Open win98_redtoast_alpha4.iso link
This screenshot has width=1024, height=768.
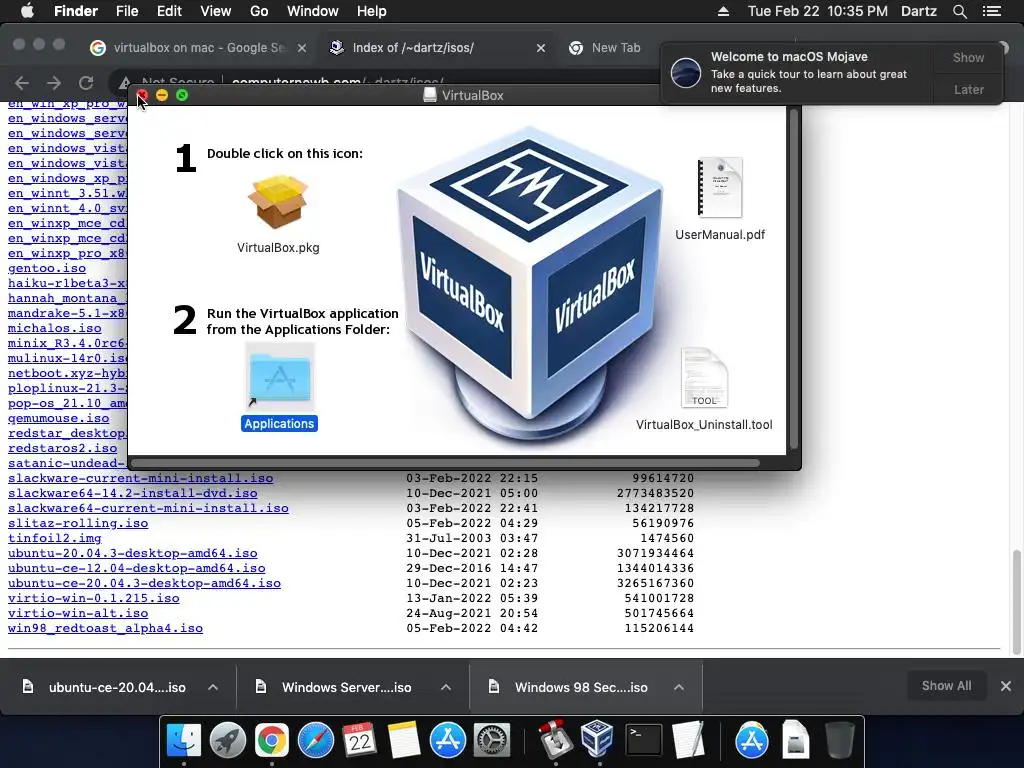tap(105, 628)
